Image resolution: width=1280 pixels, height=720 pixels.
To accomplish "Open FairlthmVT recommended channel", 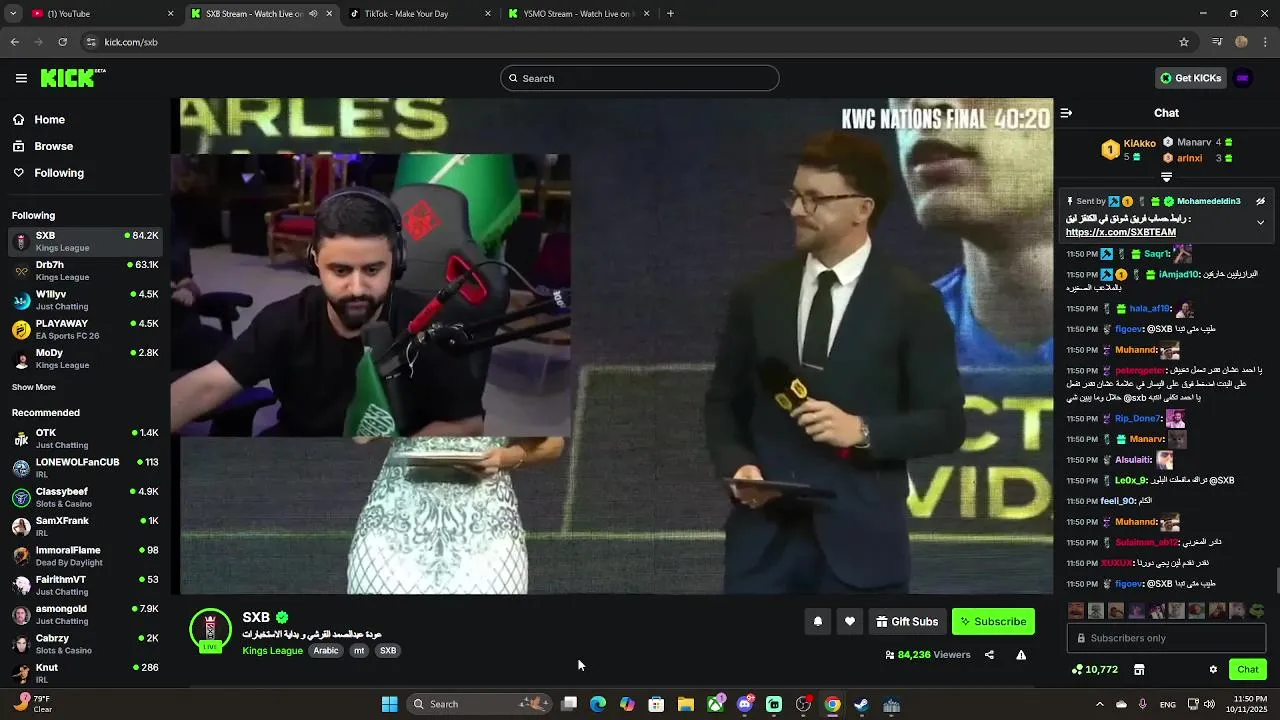I will point(85,585).
